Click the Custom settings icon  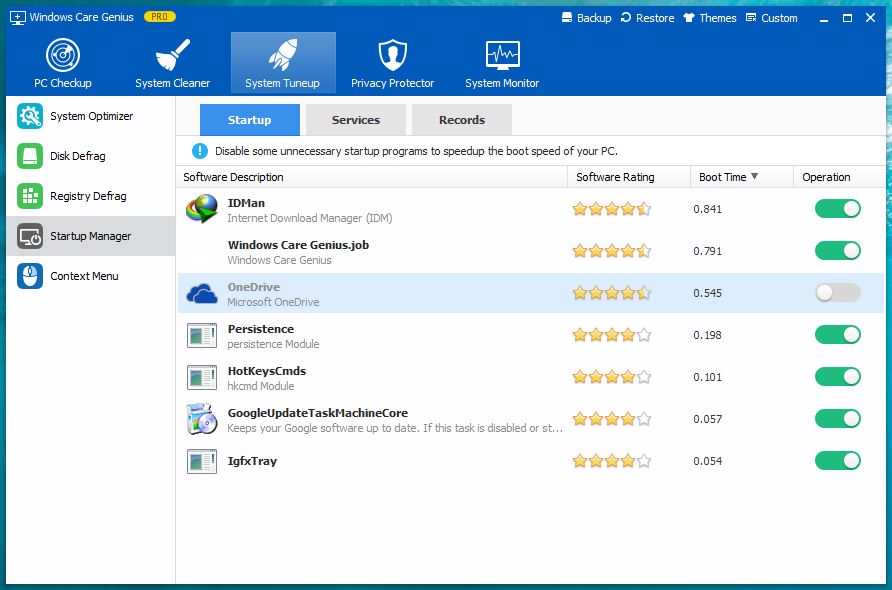[x=751, y=17]
